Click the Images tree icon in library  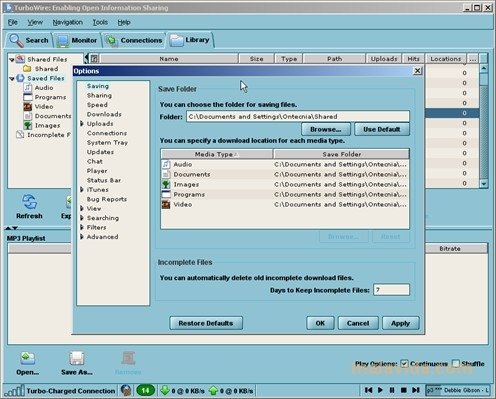tap(28, 125)
